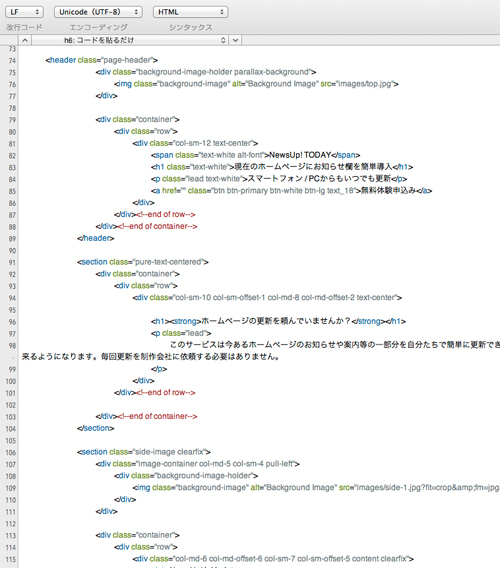Click the 'end of container' comment on line 88
This screenshot has width=500, height=568.
pos(157,226)
